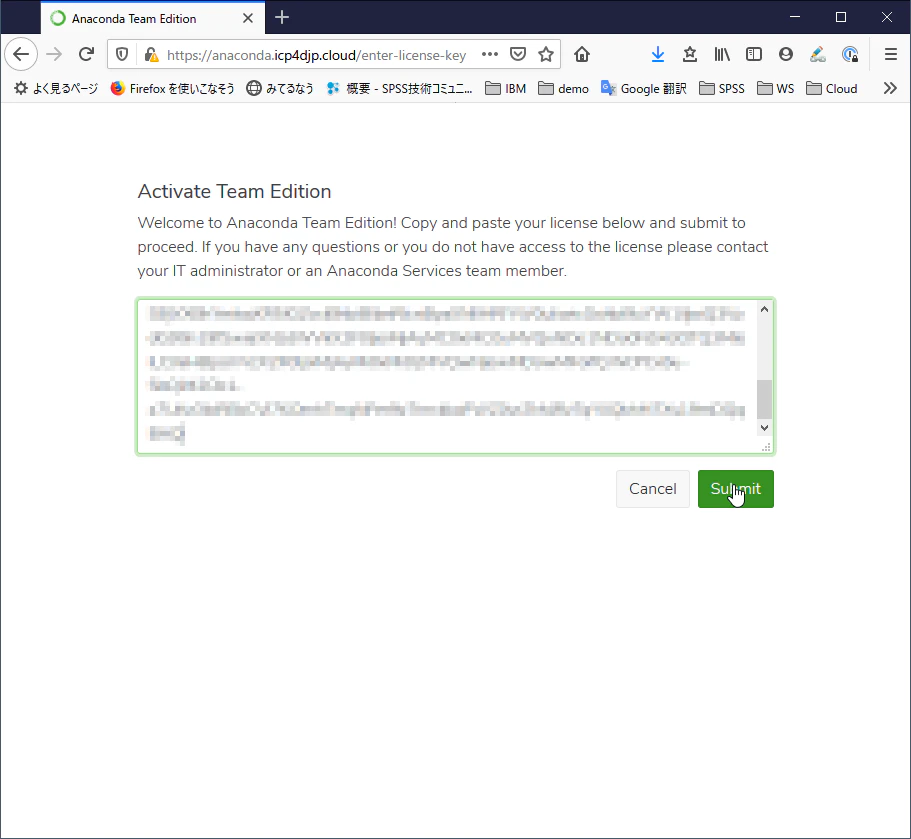Submit the license key
Viewport: 911px width, 839px height.
[x=736, y=489]
